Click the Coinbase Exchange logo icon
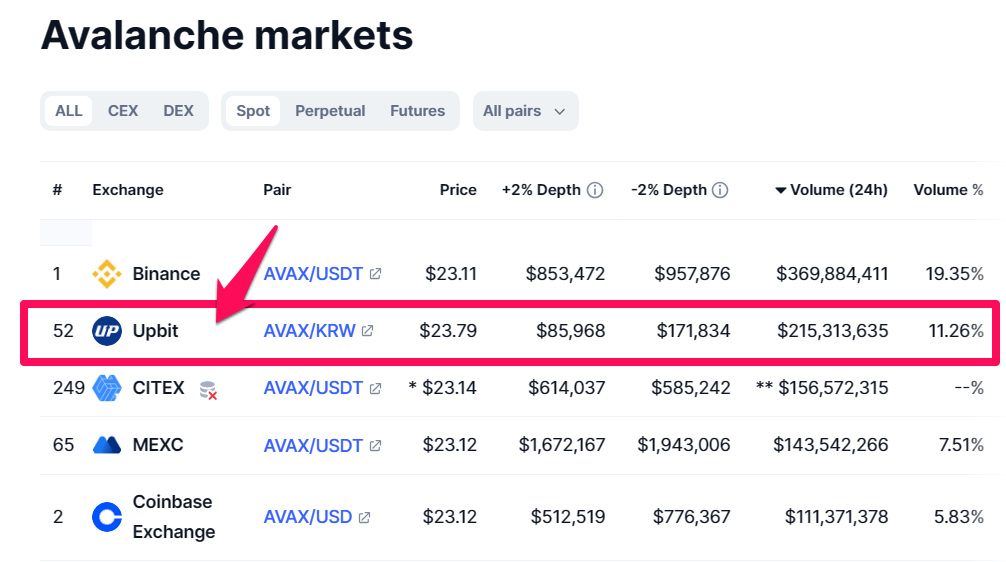The width and height of the screenshot is (1006, 562). (107, 517)
